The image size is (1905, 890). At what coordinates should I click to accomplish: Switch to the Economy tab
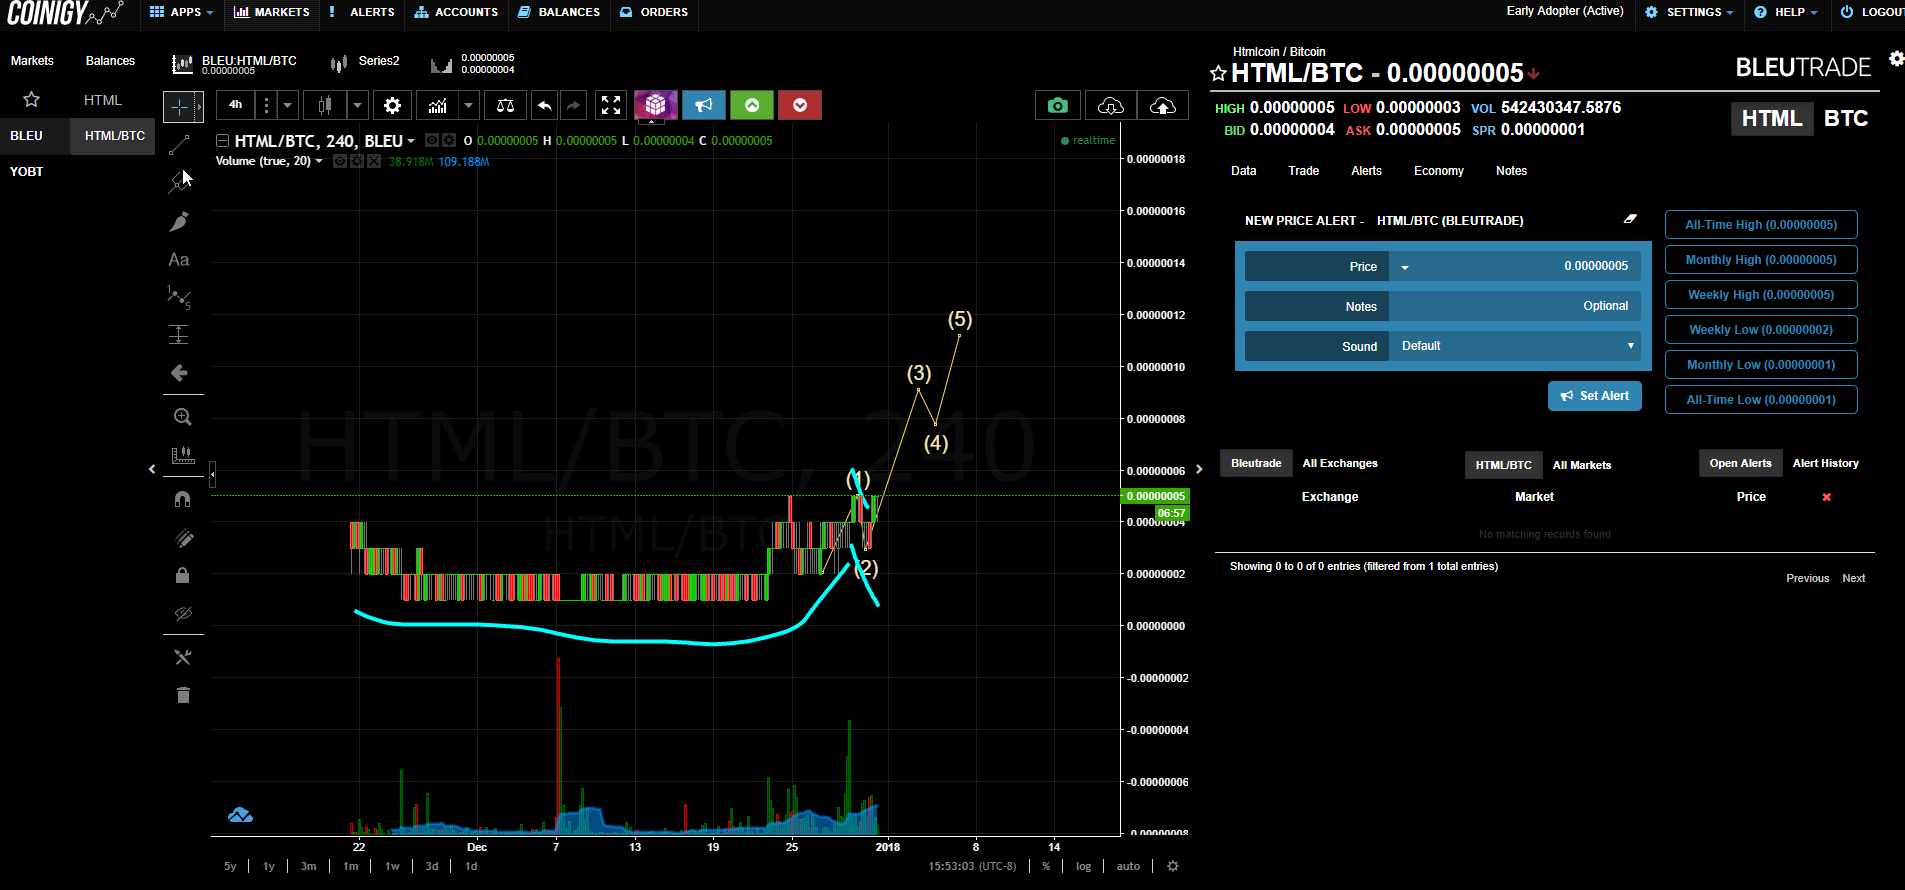click(1438, 171)
